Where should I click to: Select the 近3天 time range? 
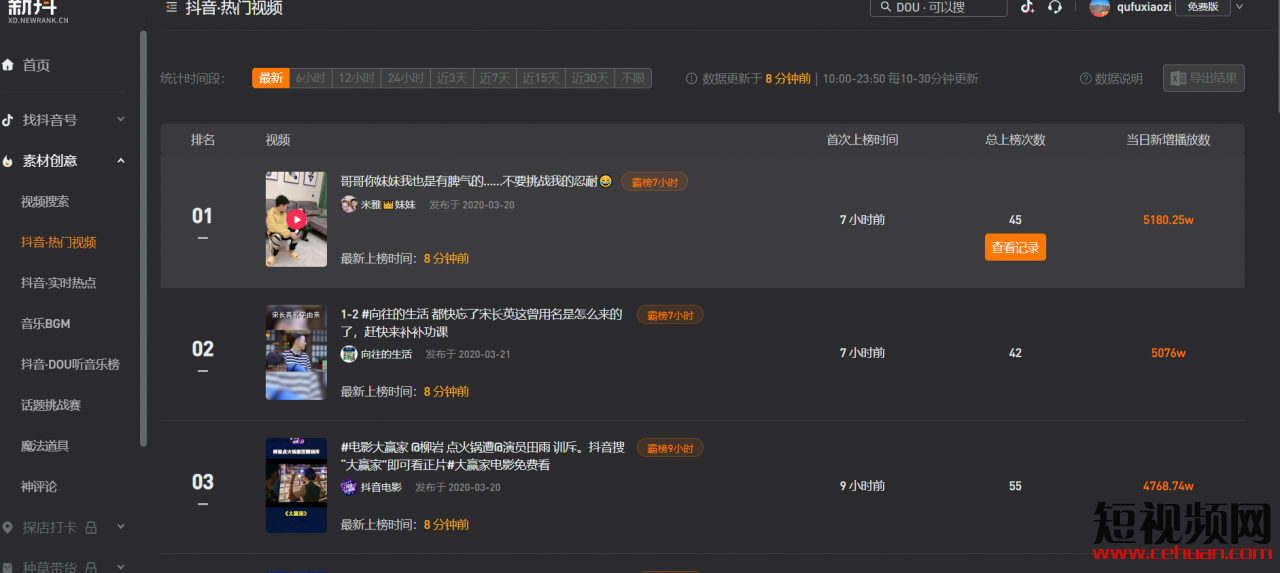(x=451, y=78)
